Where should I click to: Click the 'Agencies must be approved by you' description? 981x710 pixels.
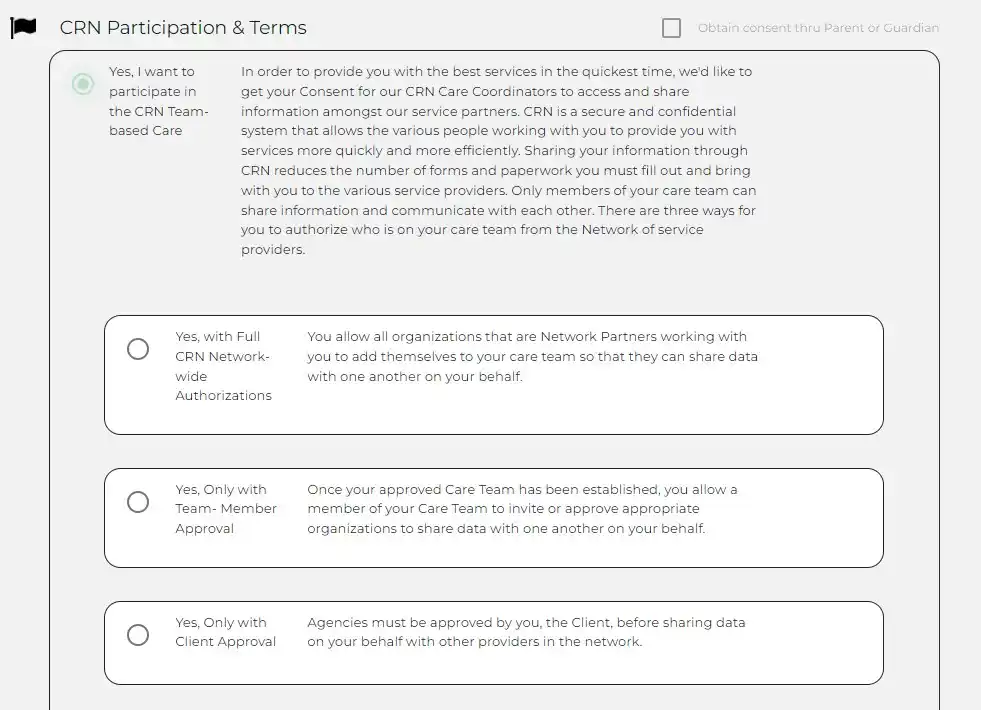[x=526, y=632]
